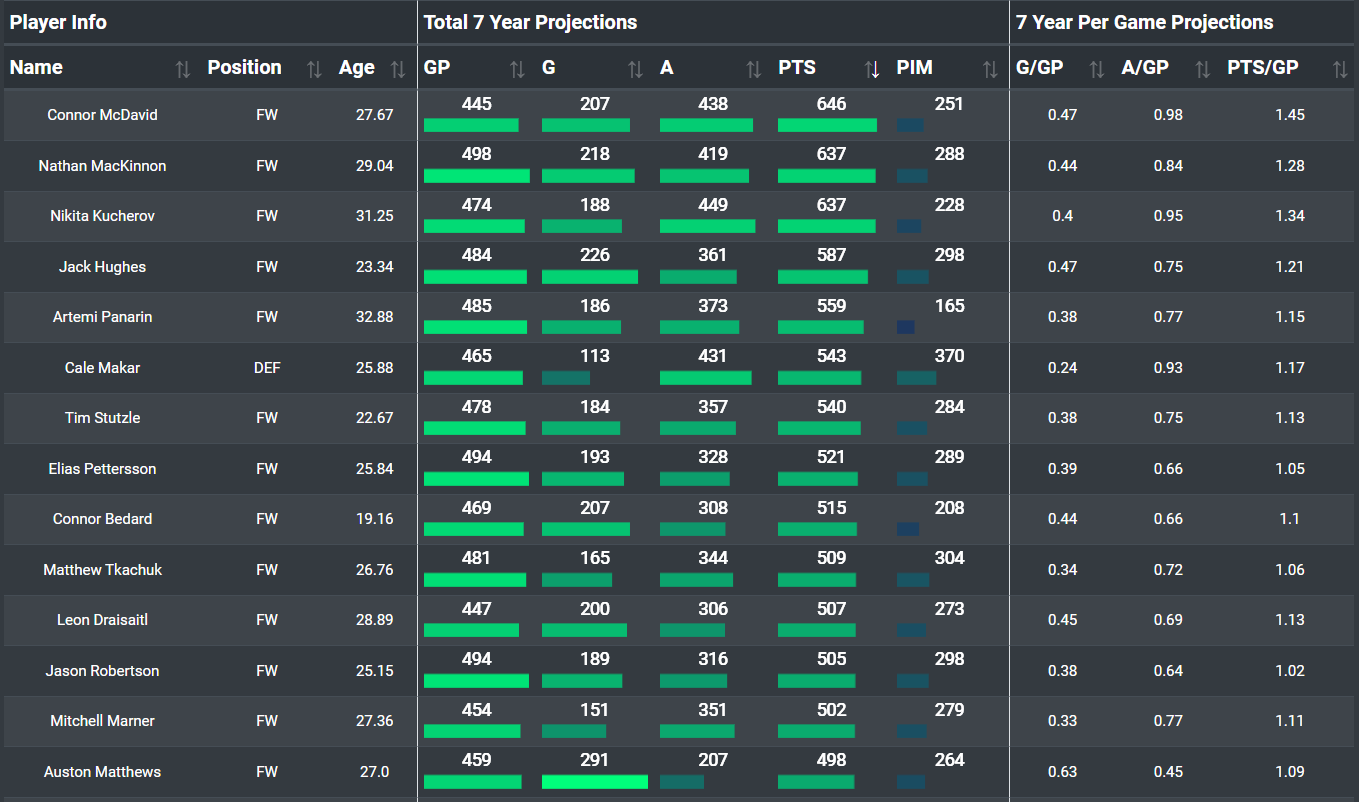This screenshot has width=1359, height=802.
Task: Select Auston Matthews name cell
Action: click(102, 772)
